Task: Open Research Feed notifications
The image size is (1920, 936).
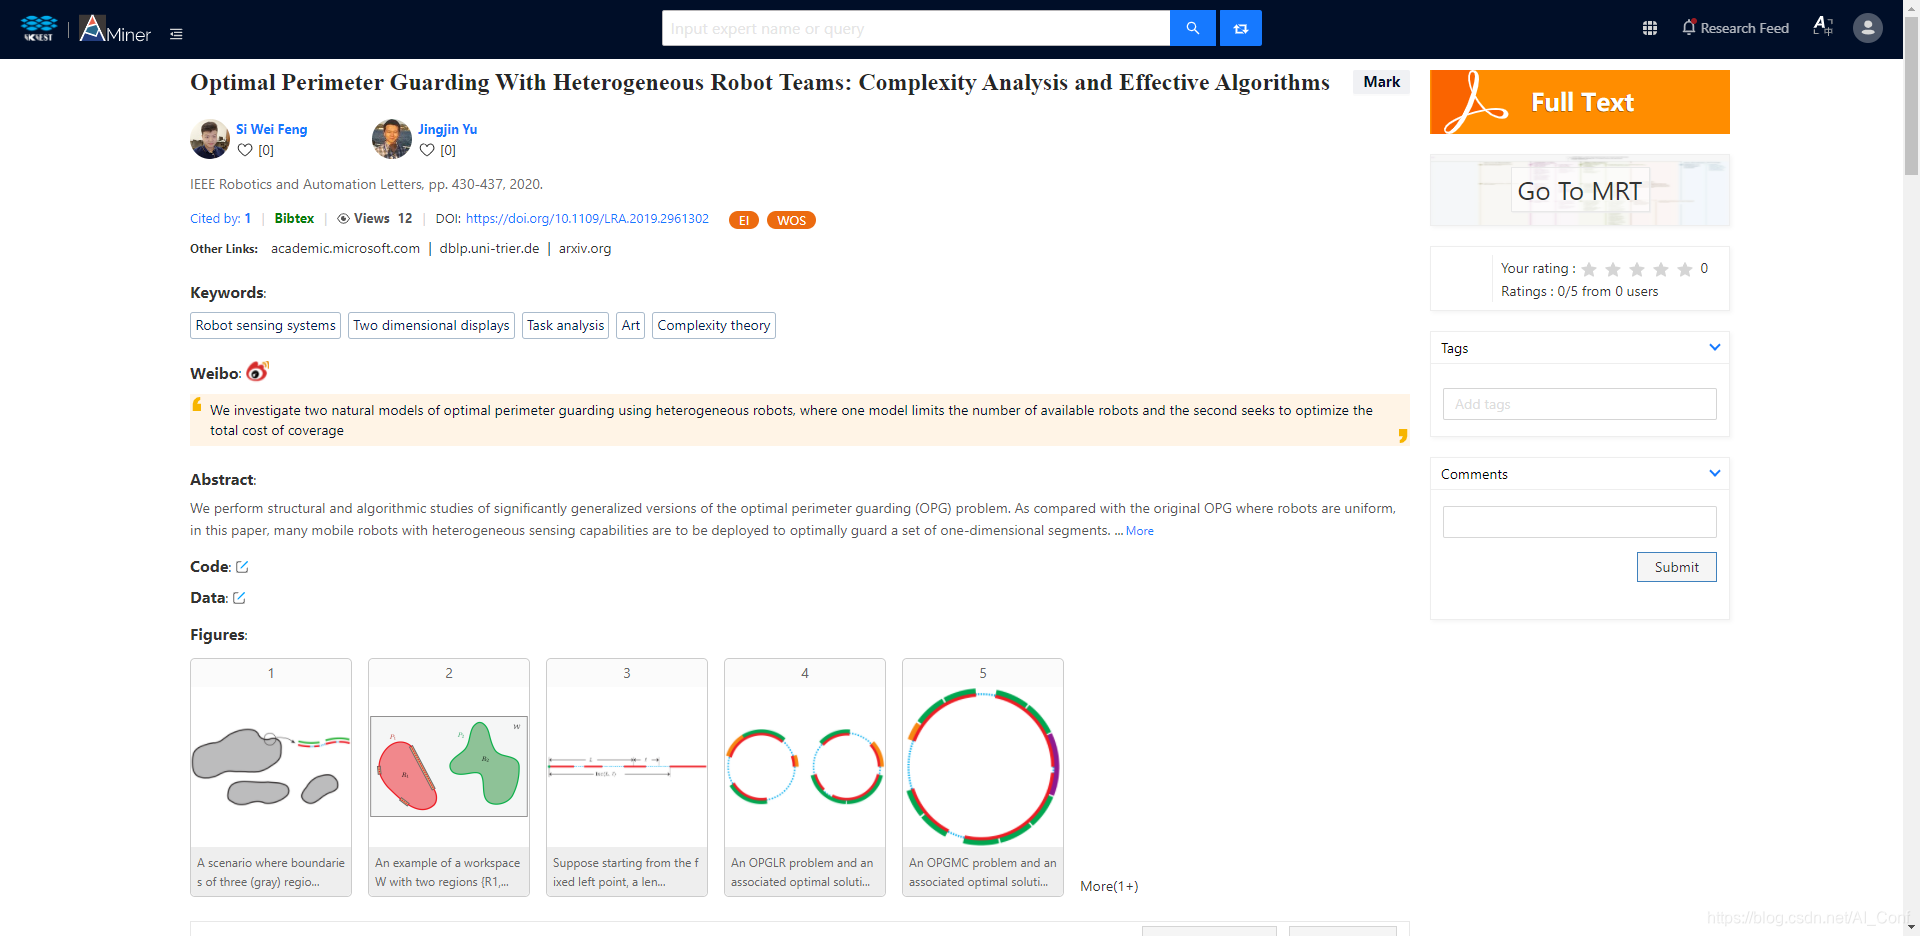Action: pyautogui.click(x=1735, y=28)
